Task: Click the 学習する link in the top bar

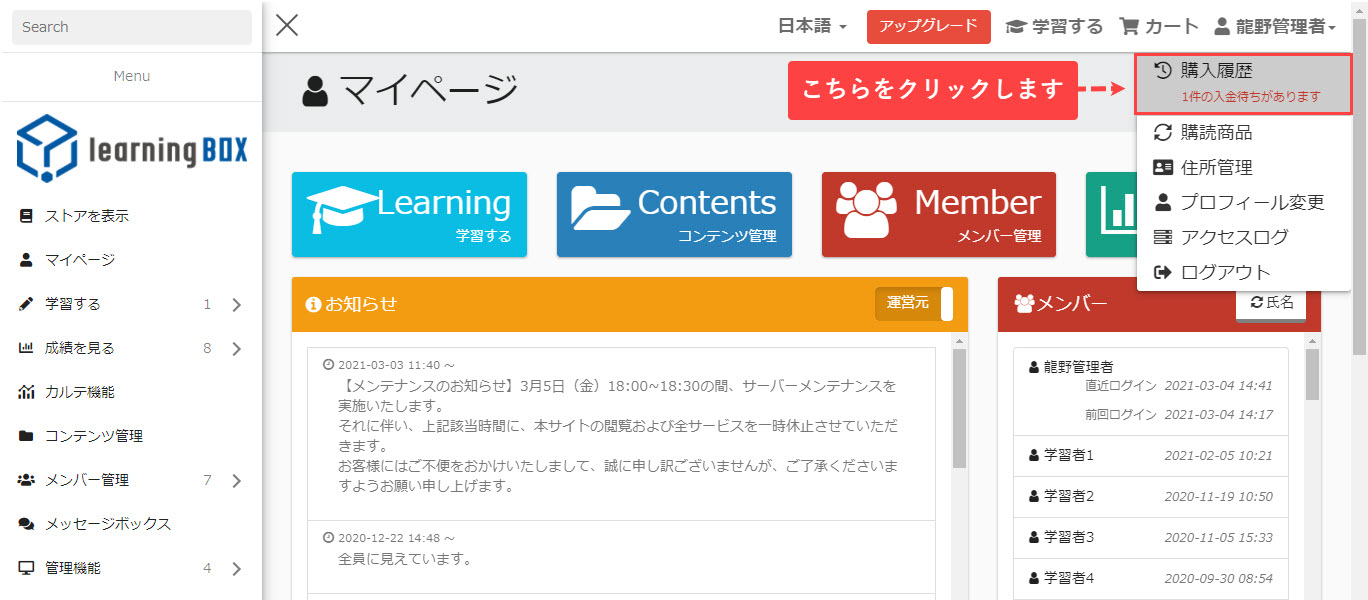Action: pyautogui.click(x=1054, y=27)
